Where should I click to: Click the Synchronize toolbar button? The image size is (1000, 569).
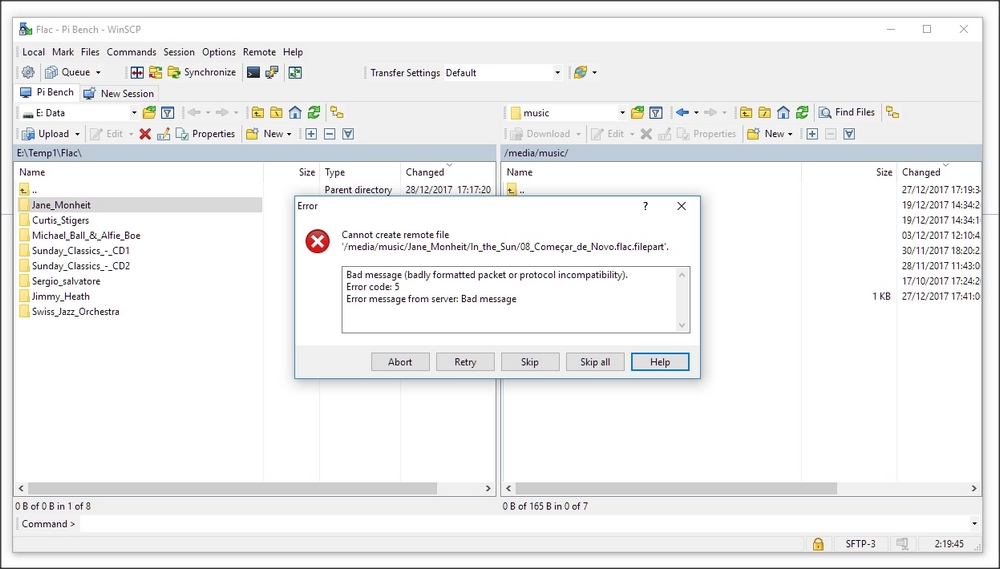202,72
